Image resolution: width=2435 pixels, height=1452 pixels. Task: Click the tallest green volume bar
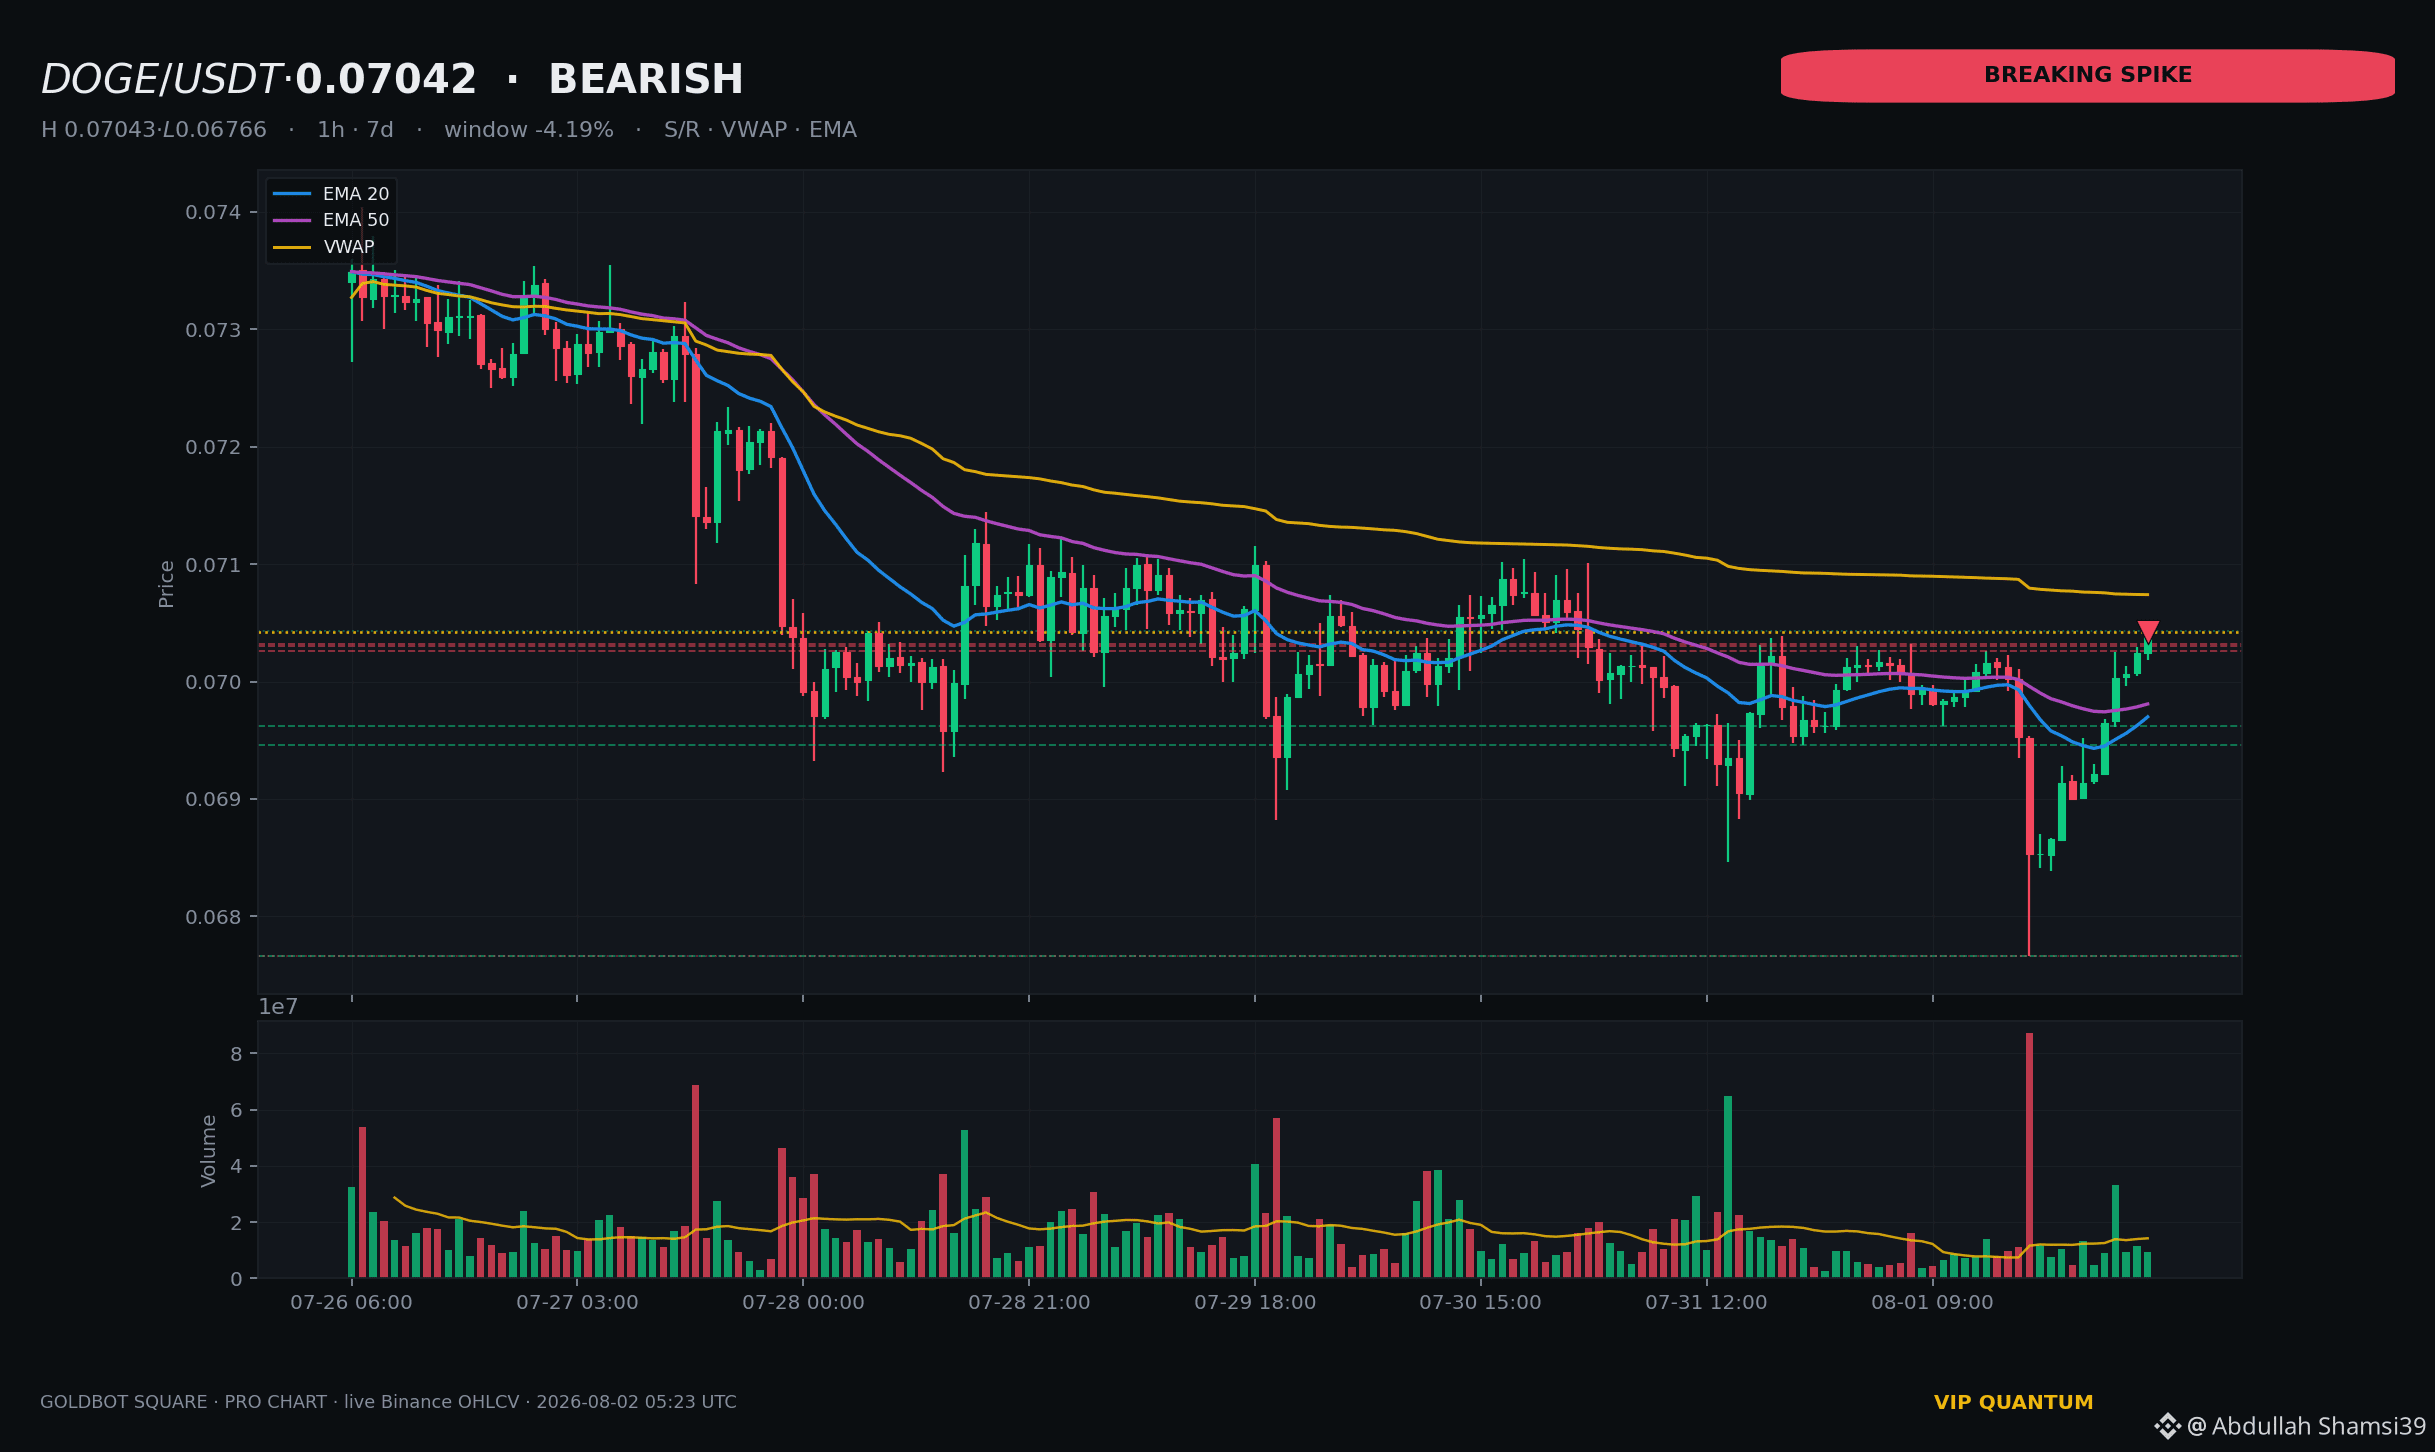[x=1728, y=1187]
